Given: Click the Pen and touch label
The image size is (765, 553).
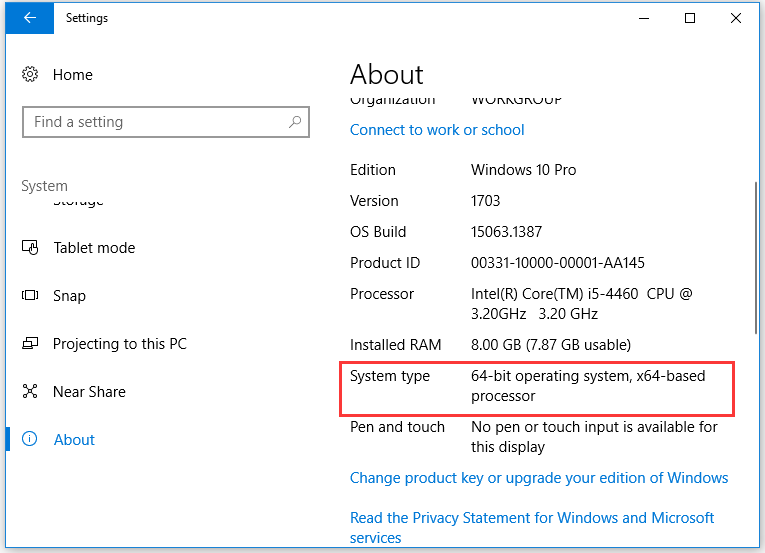Looking at the screenshot, I should click(x=397, y=427).
